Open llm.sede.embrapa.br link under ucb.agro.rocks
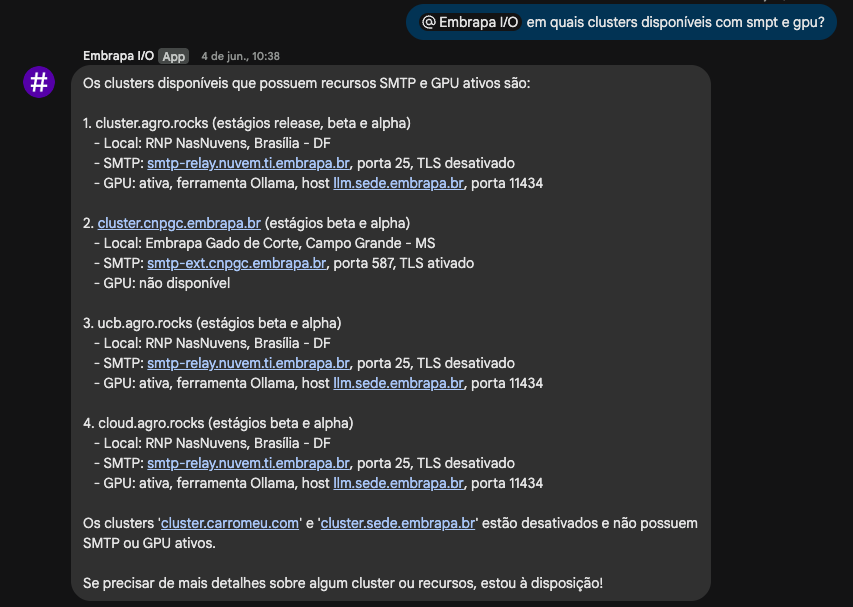853x607 pixels. pyautogui.click(x=399, y=383)
